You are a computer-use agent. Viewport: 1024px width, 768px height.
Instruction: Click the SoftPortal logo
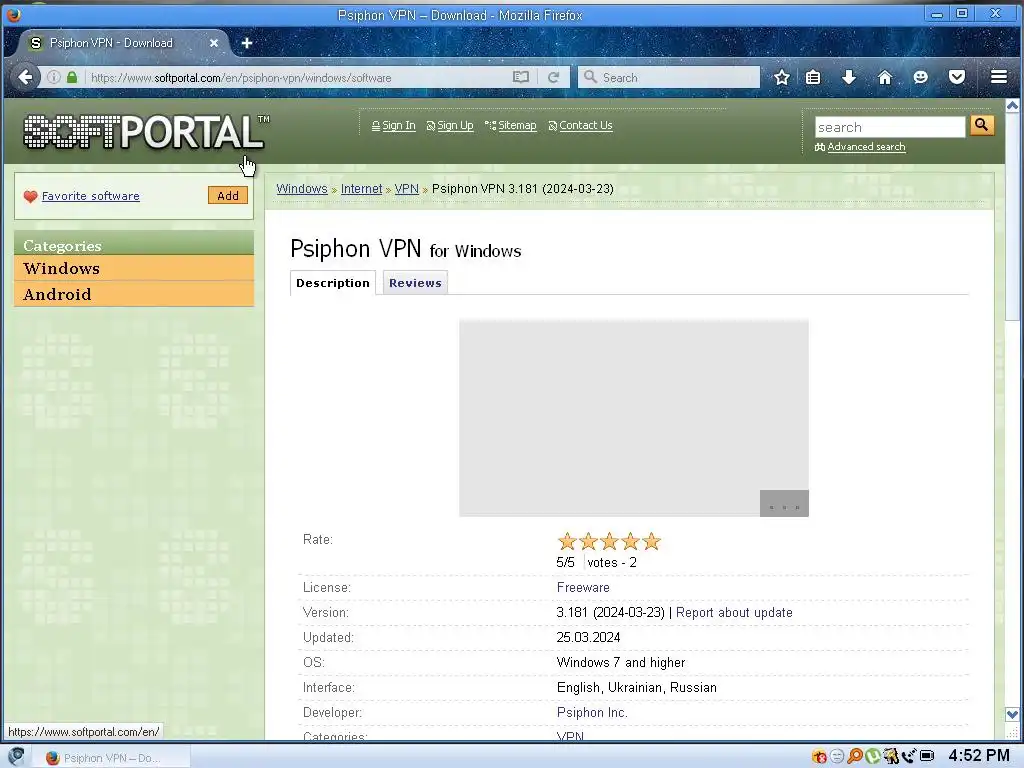[146, 131]
